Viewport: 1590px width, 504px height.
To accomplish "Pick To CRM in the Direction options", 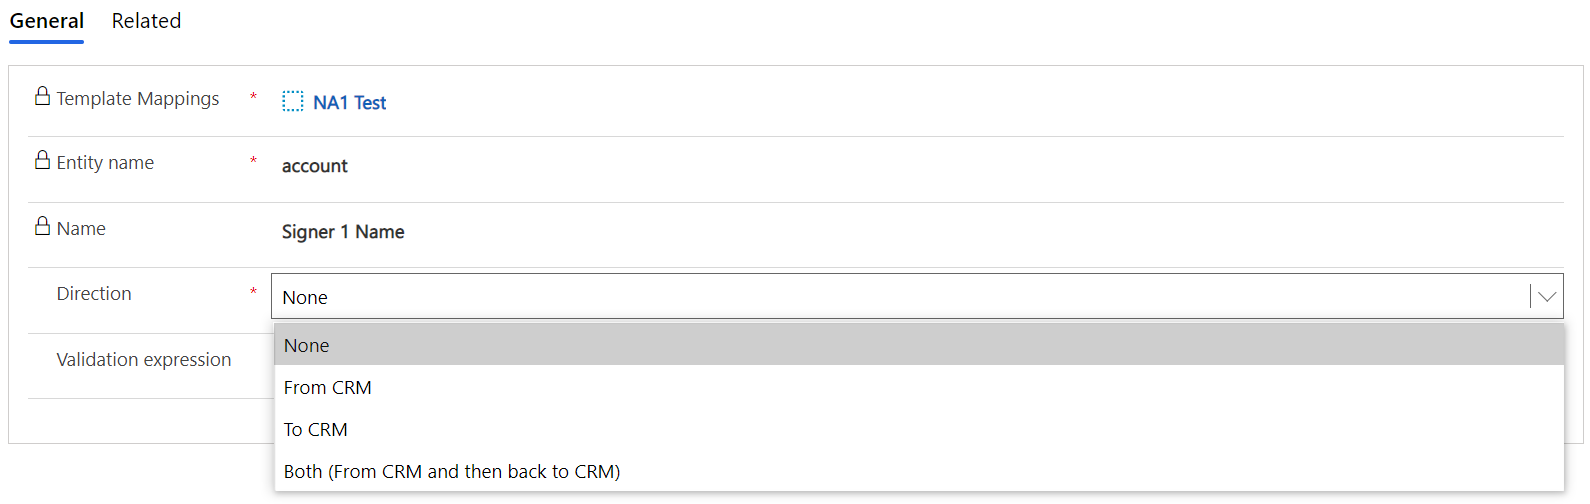I will tap(919, 429).
